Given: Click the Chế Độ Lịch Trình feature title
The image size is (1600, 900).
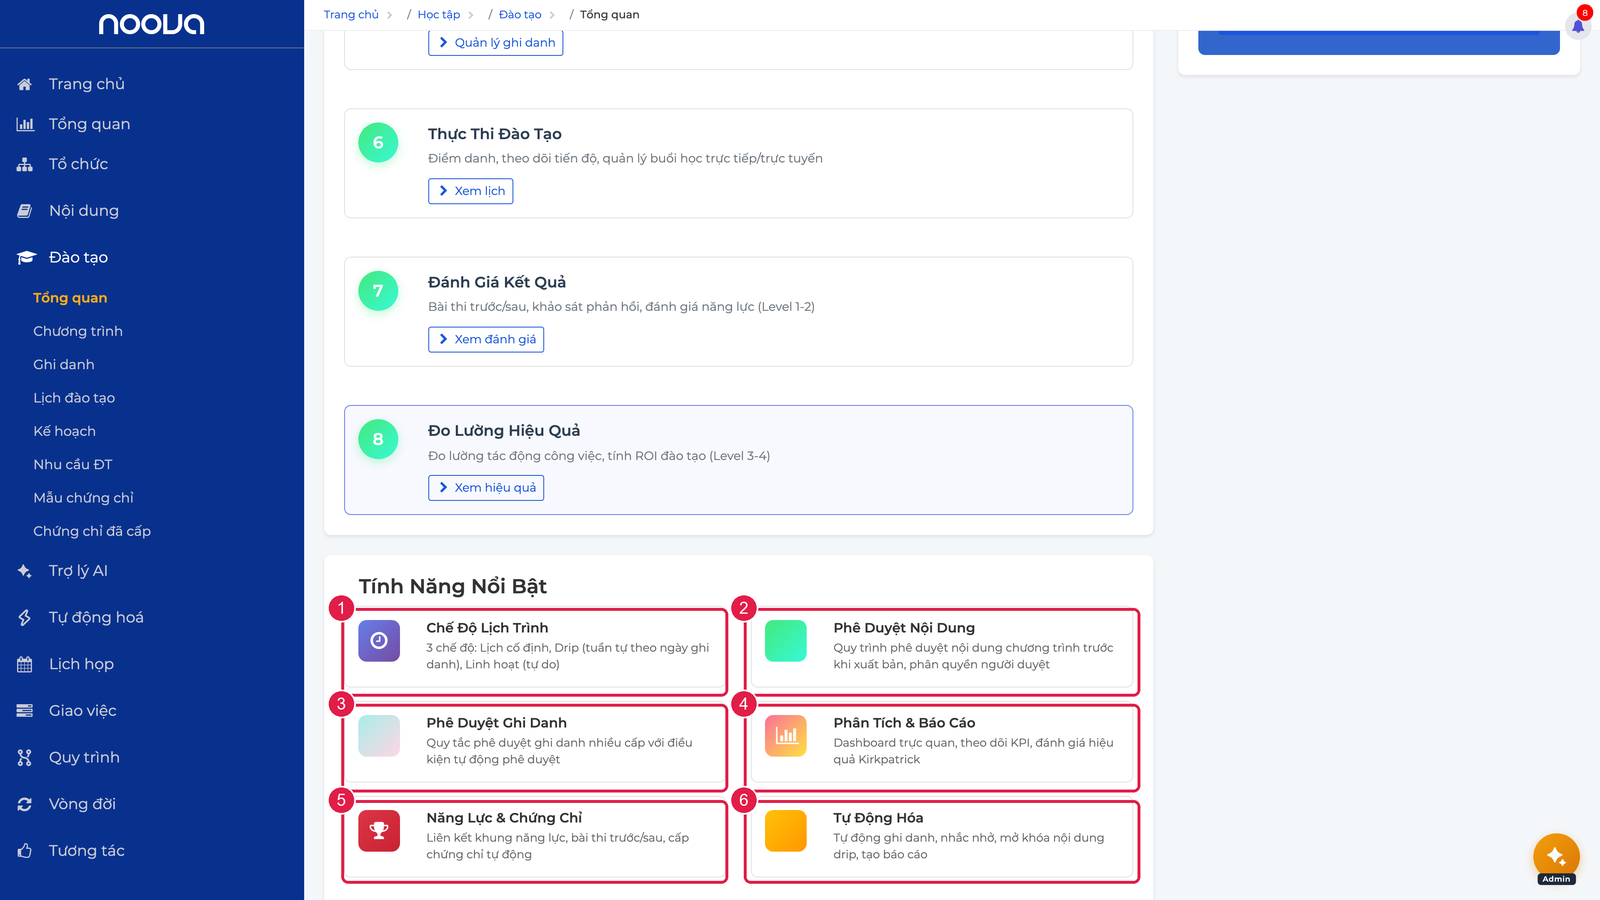Looking at the screenshot, I should pyautogui.click(x=487, y=628).
